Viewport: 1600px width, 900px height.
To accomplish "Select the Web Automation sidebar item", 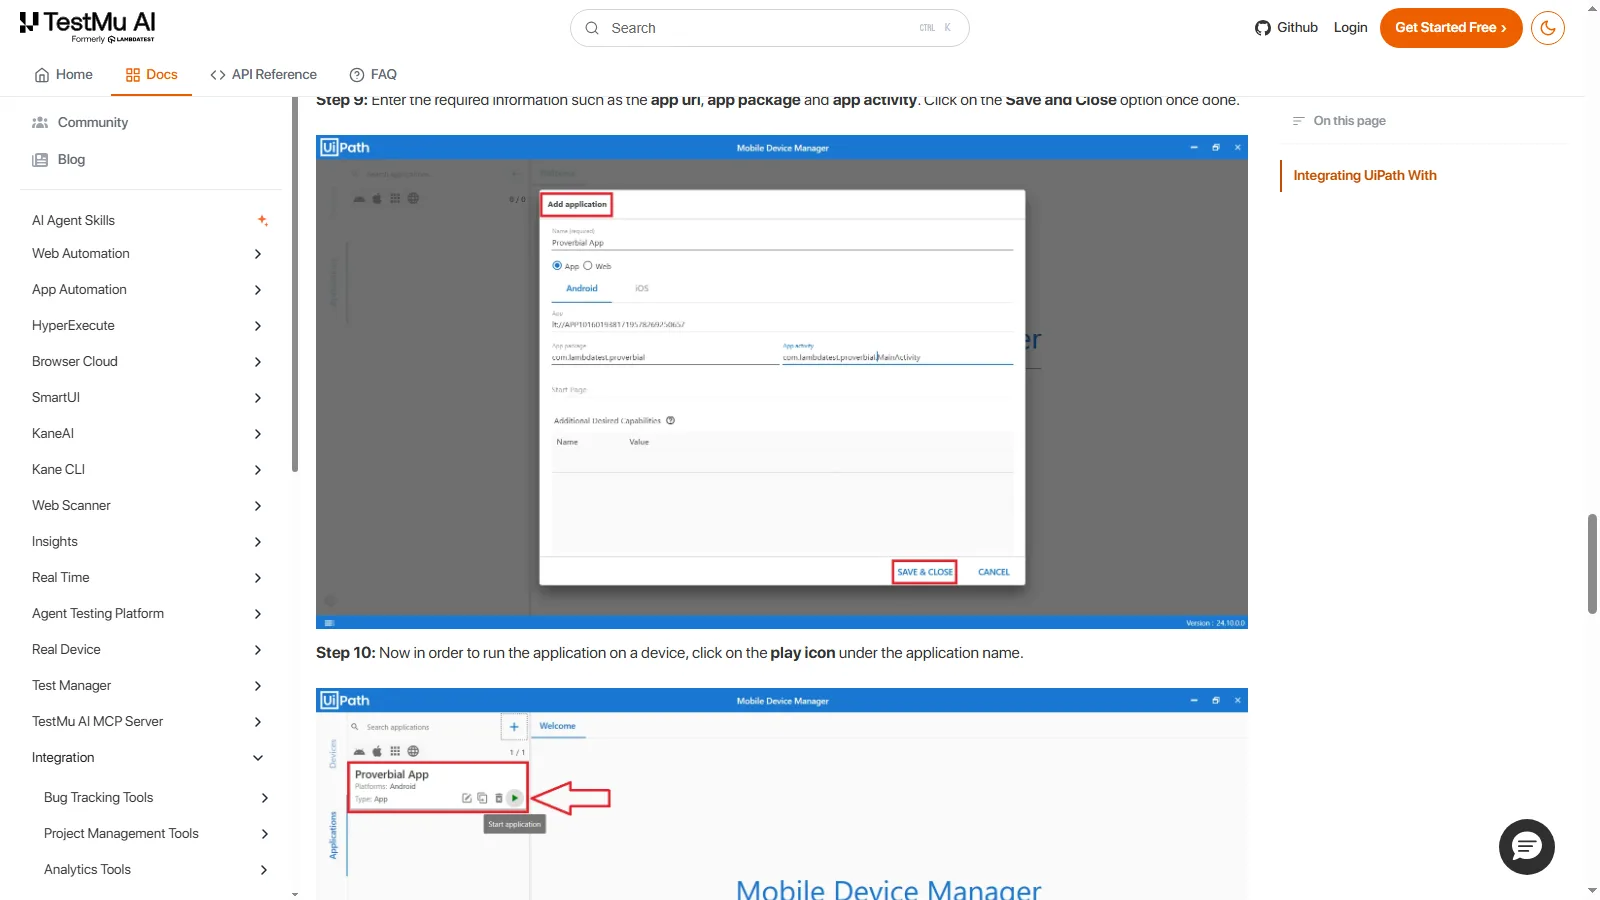I will tap(81, 254).
